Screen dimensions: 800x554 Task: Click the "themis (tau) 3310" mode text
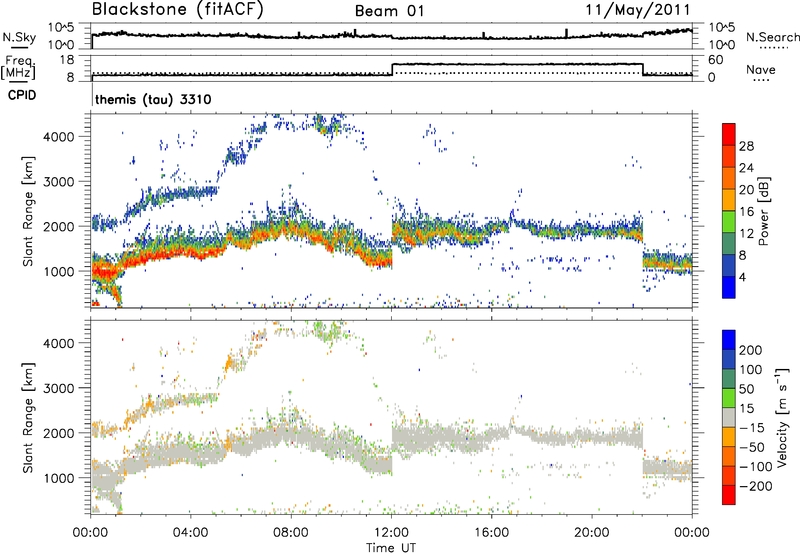click(153, 99)
